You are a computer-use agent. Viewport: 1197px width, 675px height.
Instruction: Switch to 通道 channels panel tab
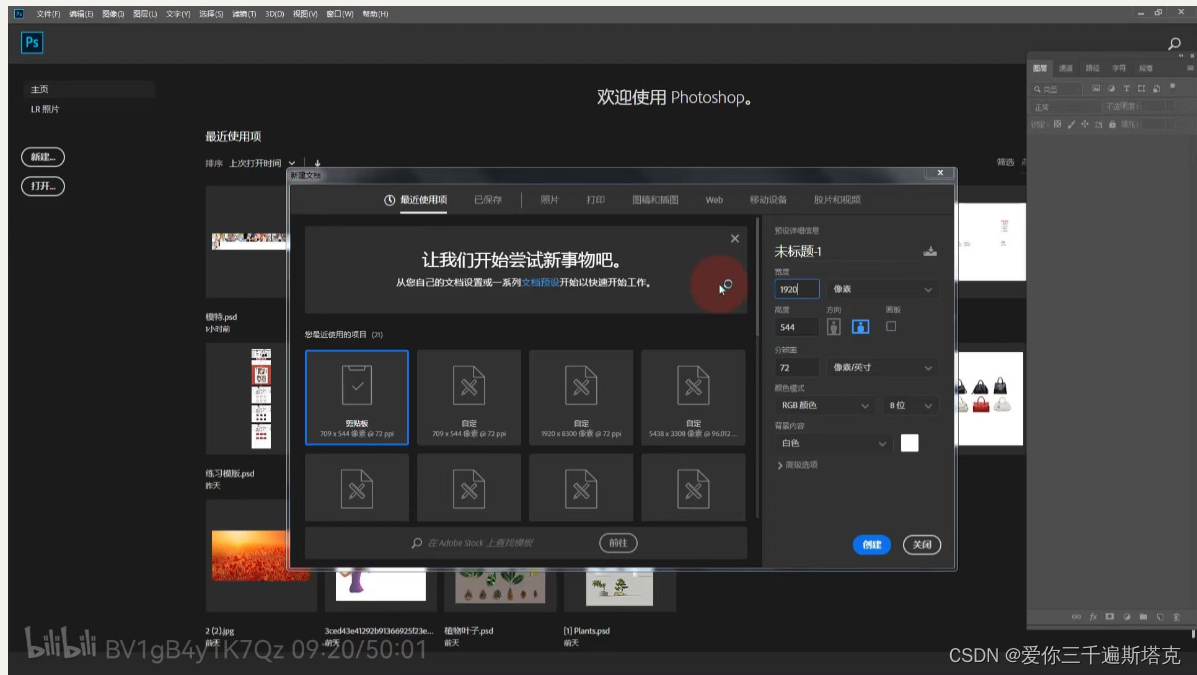pyautogui.click(x=1066, y=68)
